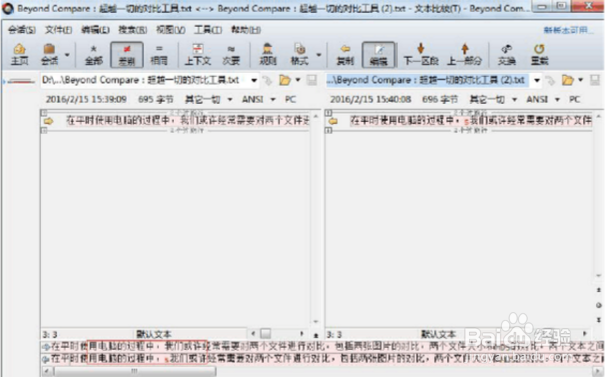Screen dimensions: 605x377
Task: Open the right ANSI encoding dropdown
Action: [x=543, y=100]
